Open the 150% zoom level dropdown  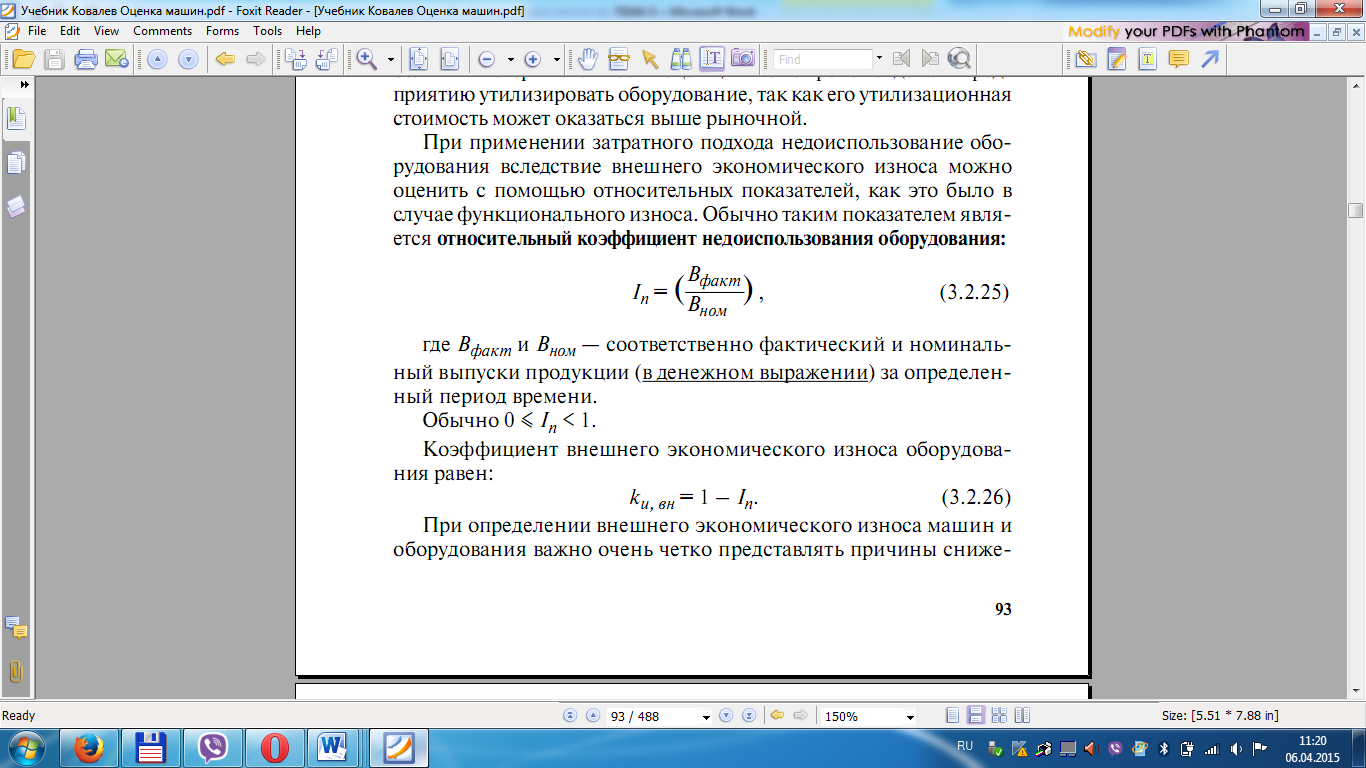tap(910, 717)
